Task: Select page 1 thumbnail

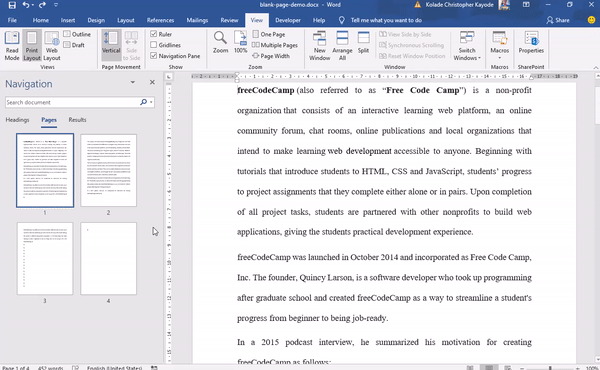Action: 45,170
